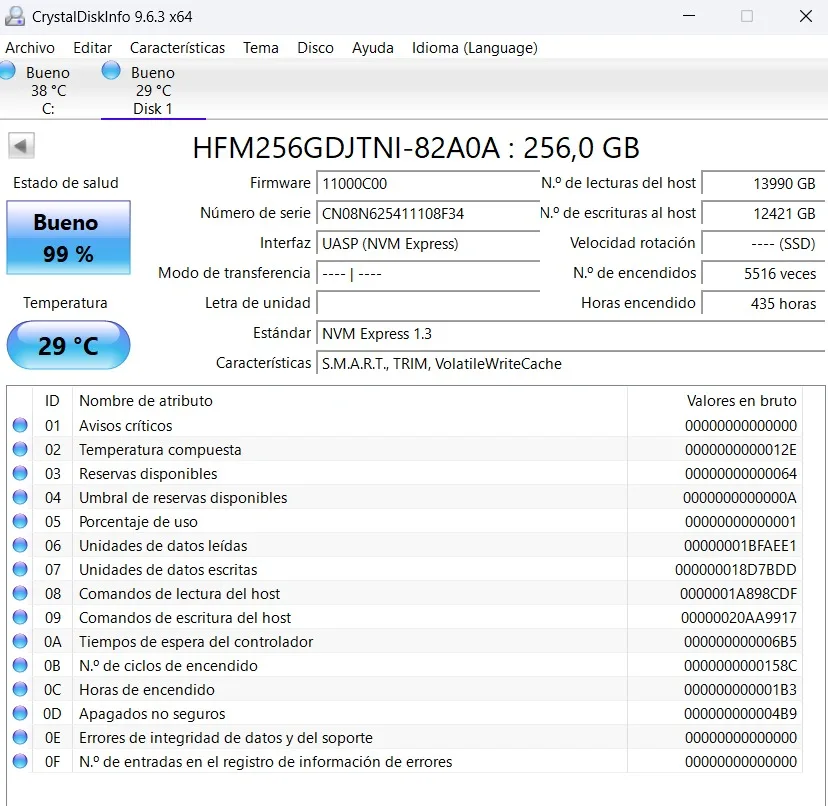
Task: Minimize the CrystalDiskInfo window
Action: point(689,16)
